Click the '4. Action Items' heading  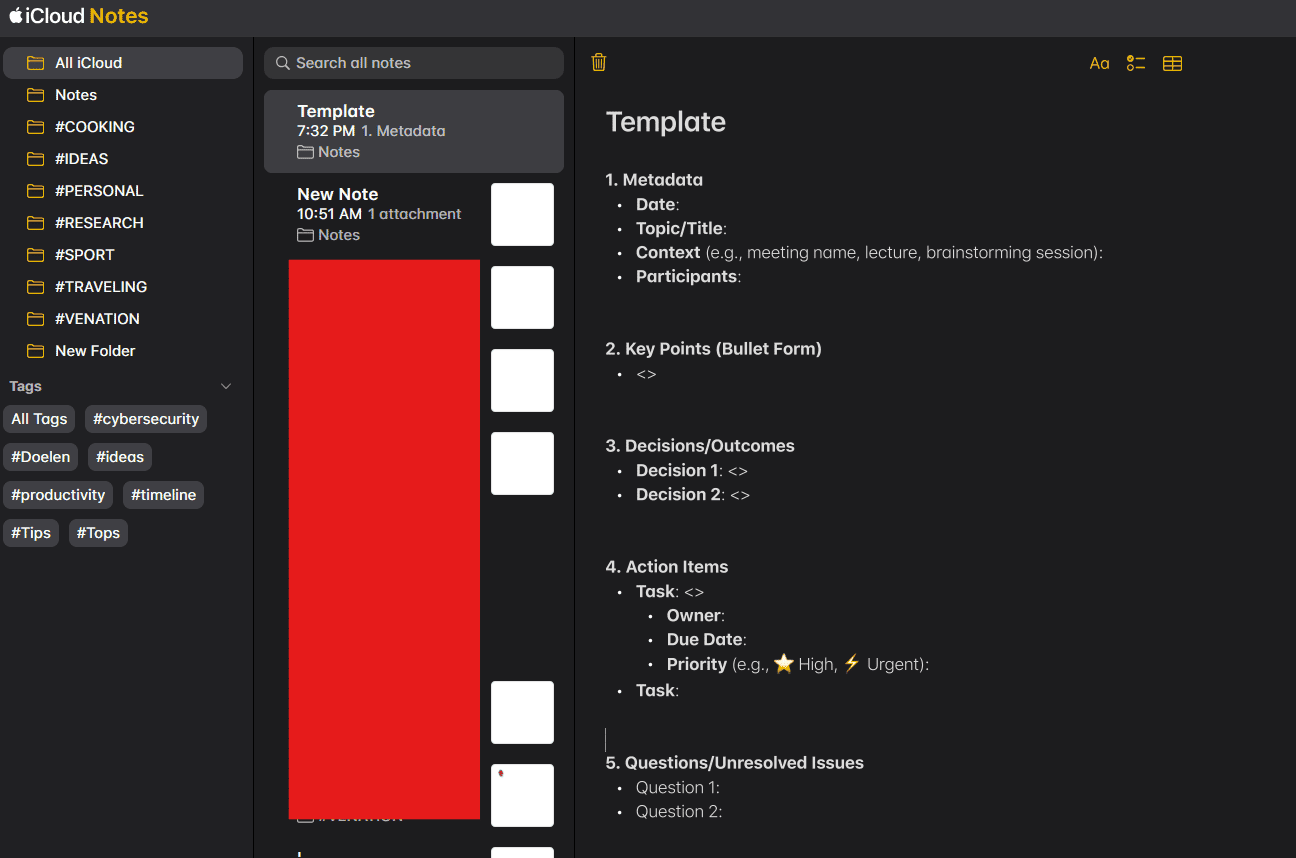point(667,567)
